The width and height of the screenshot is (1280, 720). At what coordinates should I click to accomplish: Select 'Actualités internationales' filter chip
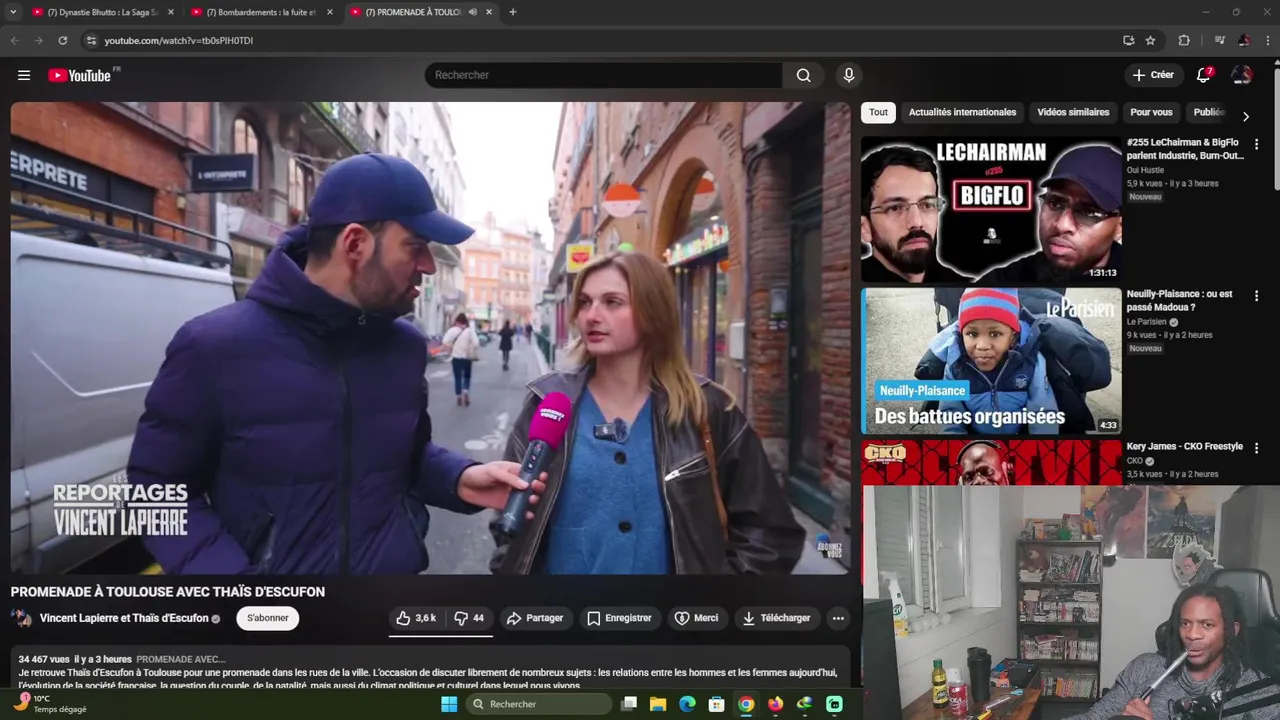(962, 112)
